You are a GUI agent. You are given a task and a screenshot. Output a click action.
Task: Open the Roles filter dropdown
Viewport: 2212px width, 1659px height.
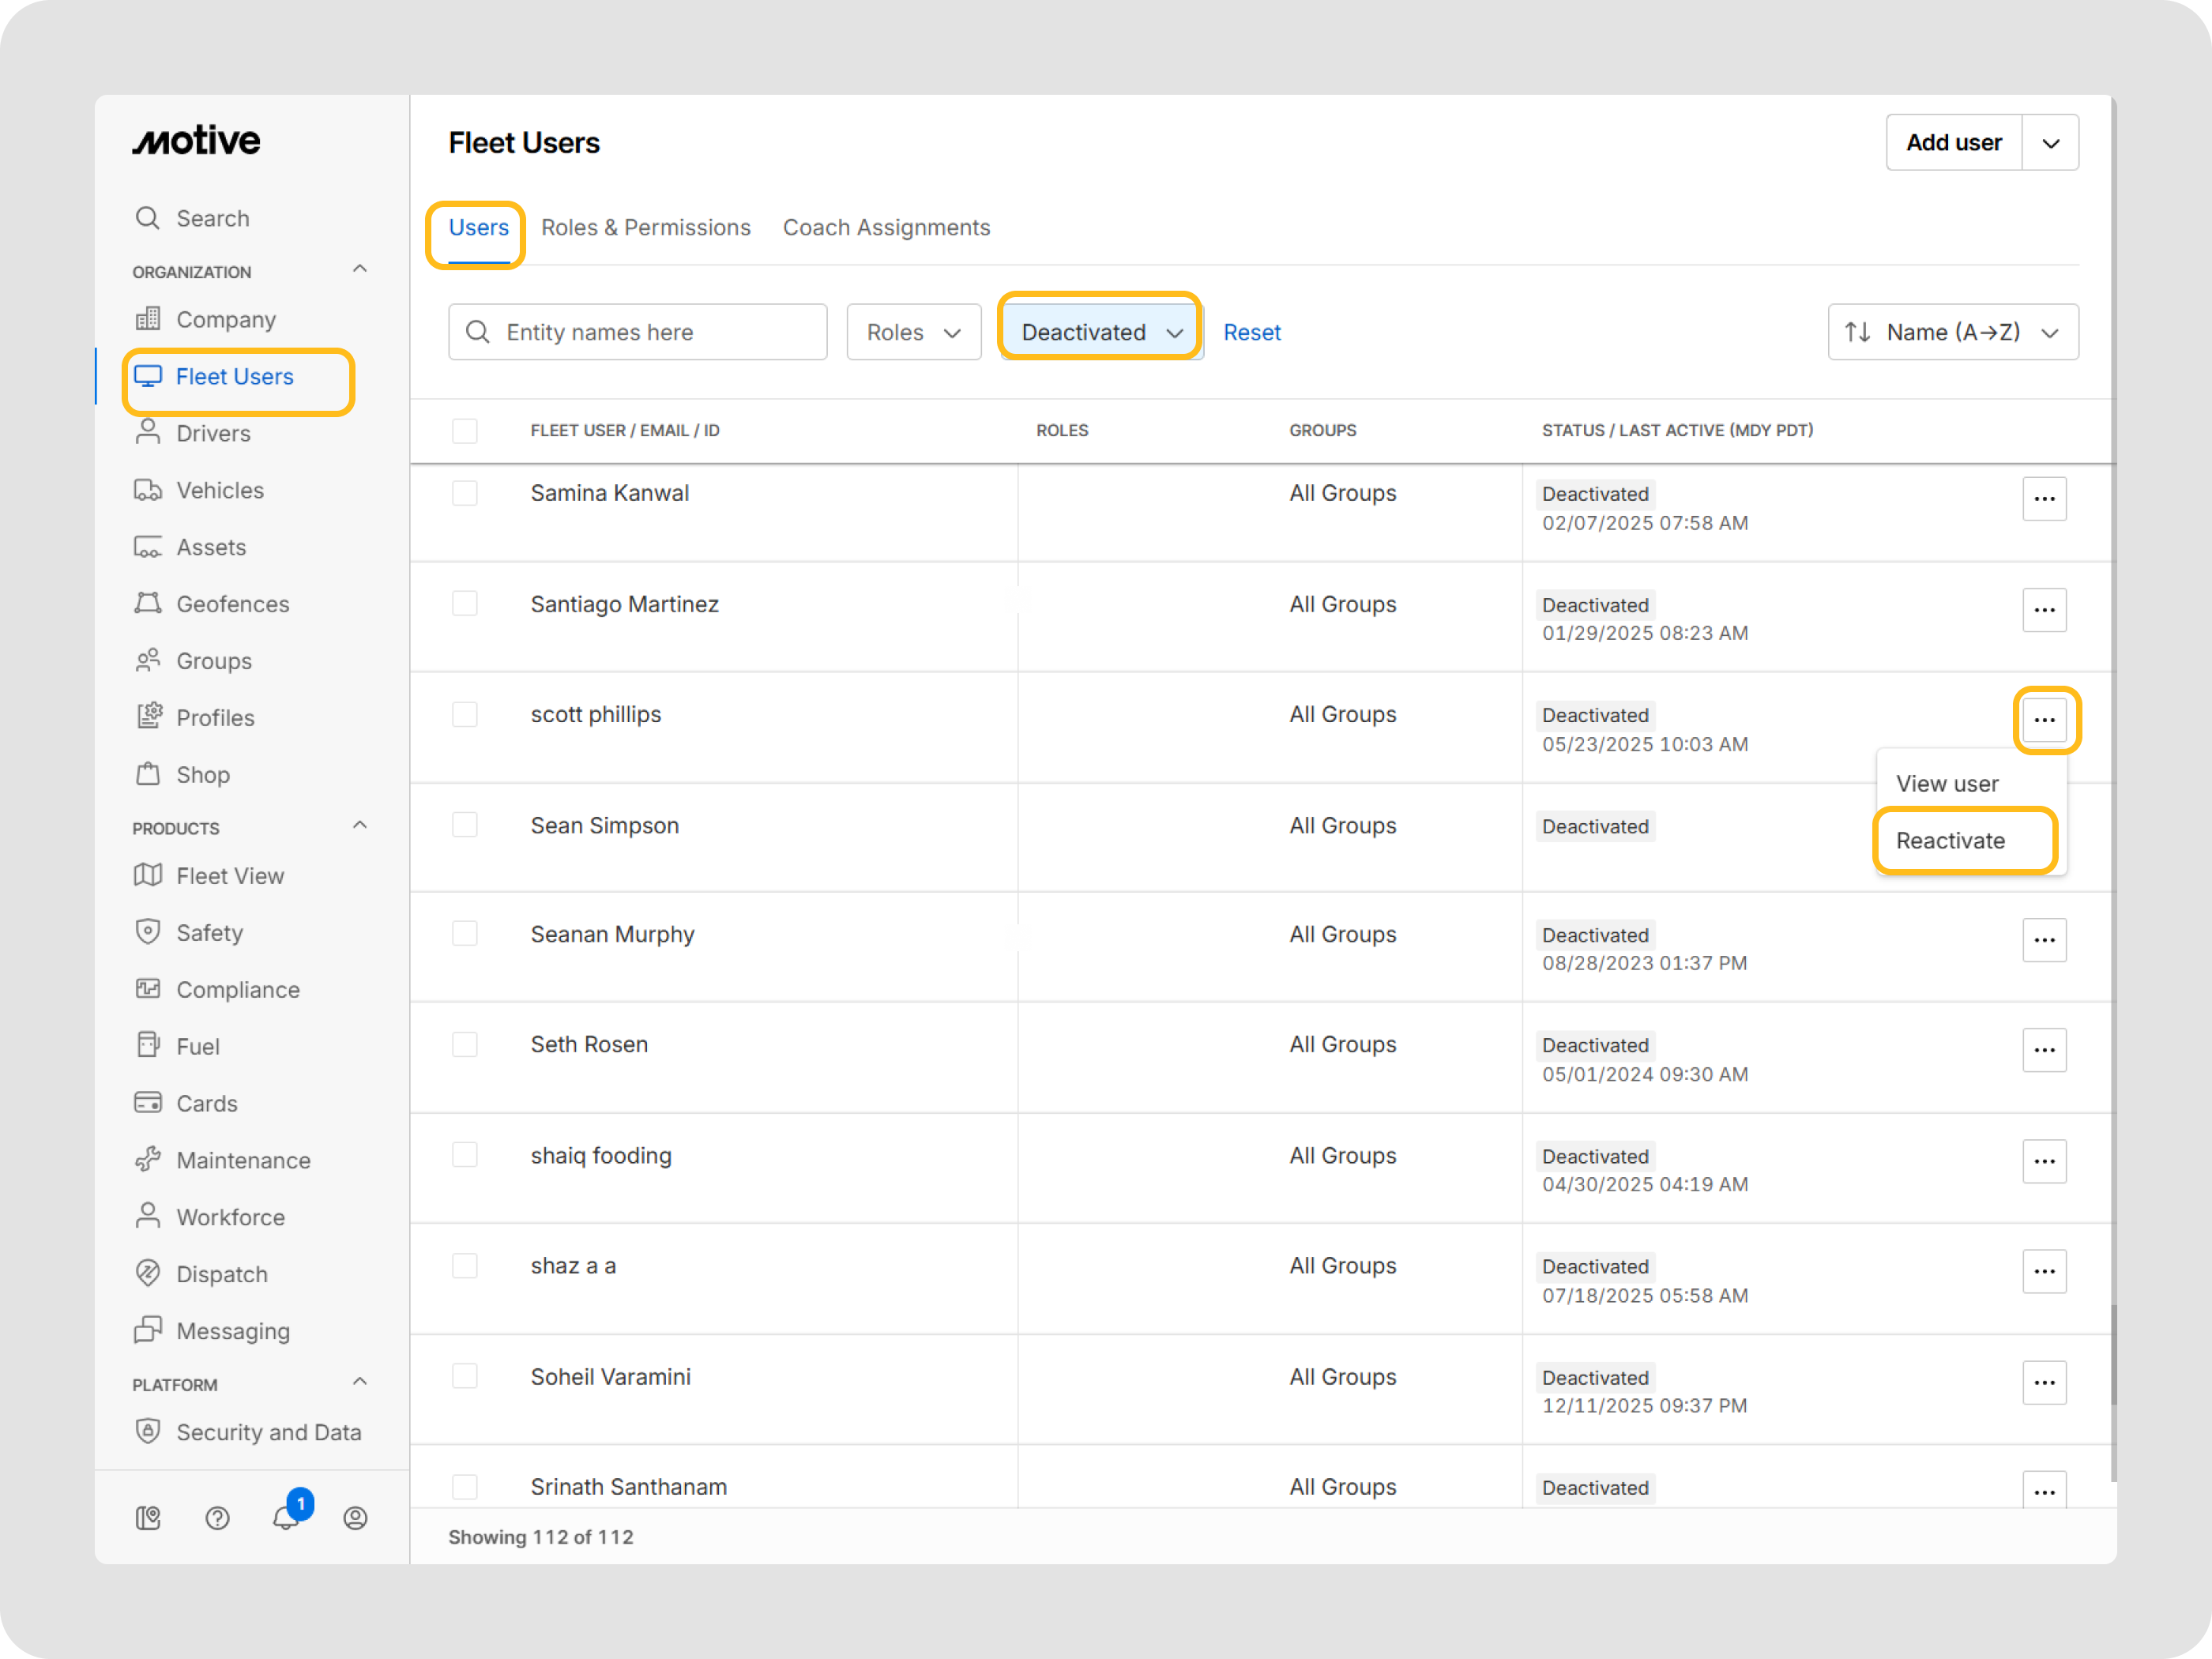(913, 332)
